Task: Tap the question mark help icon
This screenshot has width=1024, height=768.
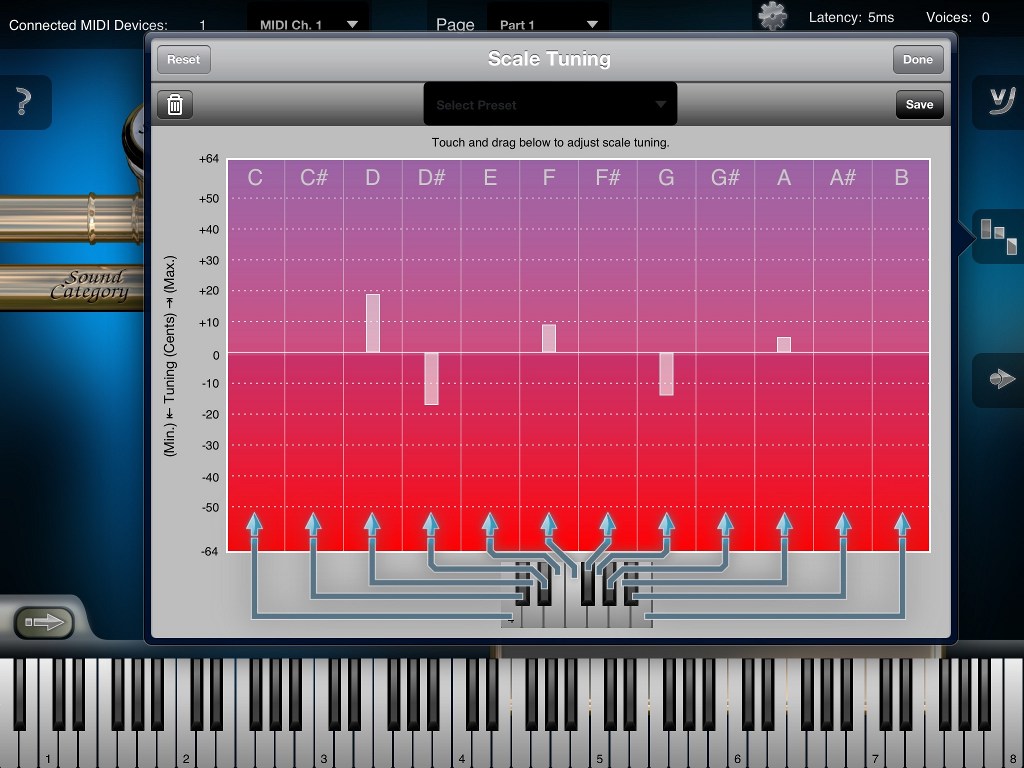Action: point(24,102)
